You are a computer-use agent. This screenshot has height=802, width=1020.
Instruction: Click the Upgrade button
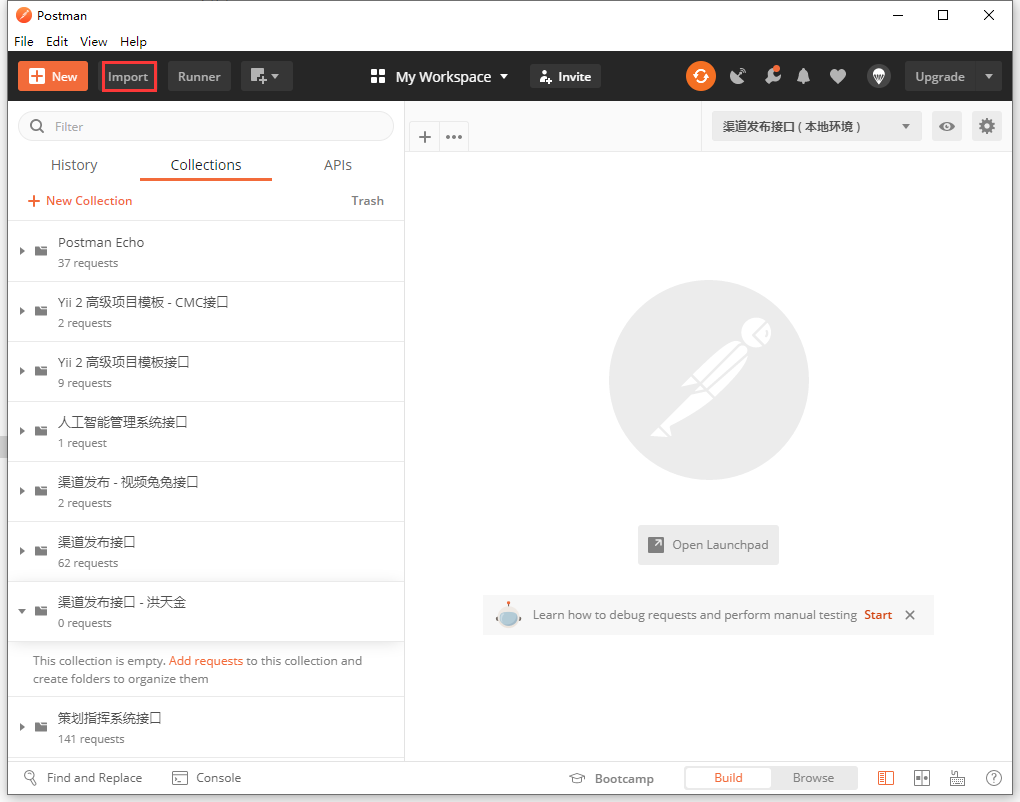coord(939,77)
